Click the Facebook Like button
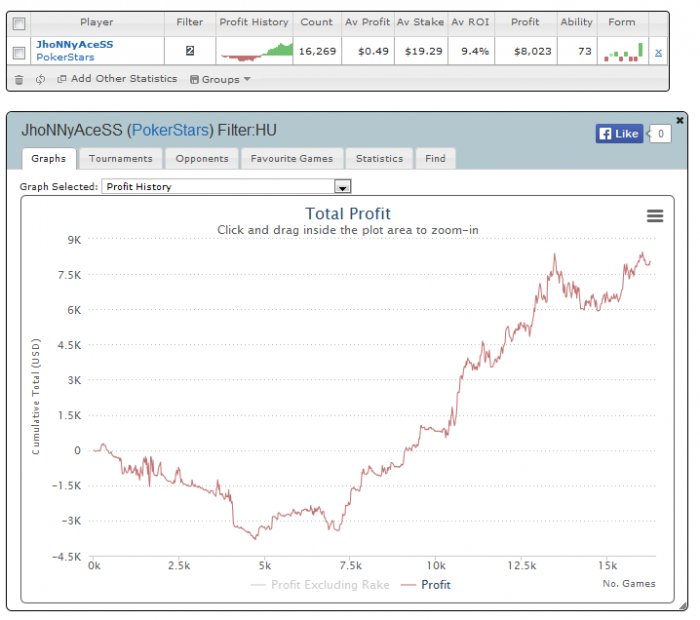The width and height of the screenshot is (700, 620). pos(619,133)
